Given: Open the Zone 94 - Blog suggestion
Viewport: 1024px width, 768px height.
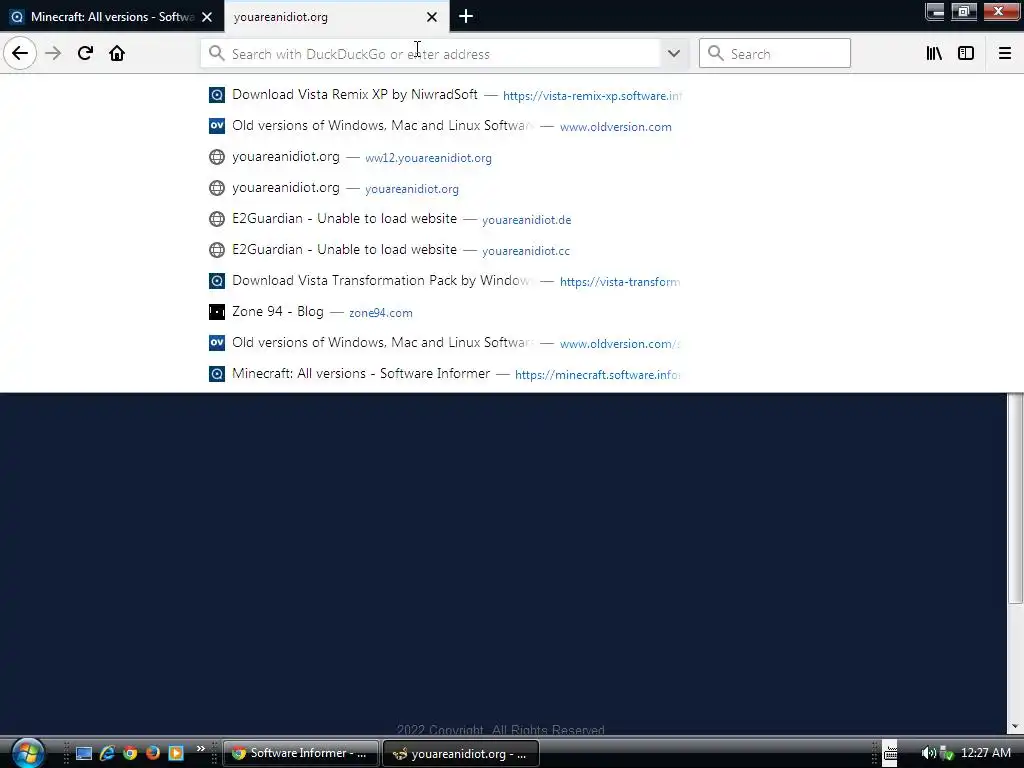Looking at the screenshot, I should (x=444, y=312).
